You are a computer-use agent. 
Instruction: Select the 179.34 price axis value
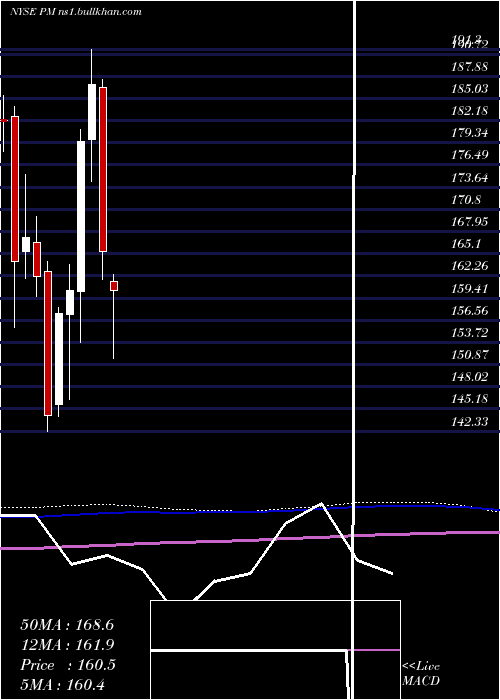tap(469, 133)
